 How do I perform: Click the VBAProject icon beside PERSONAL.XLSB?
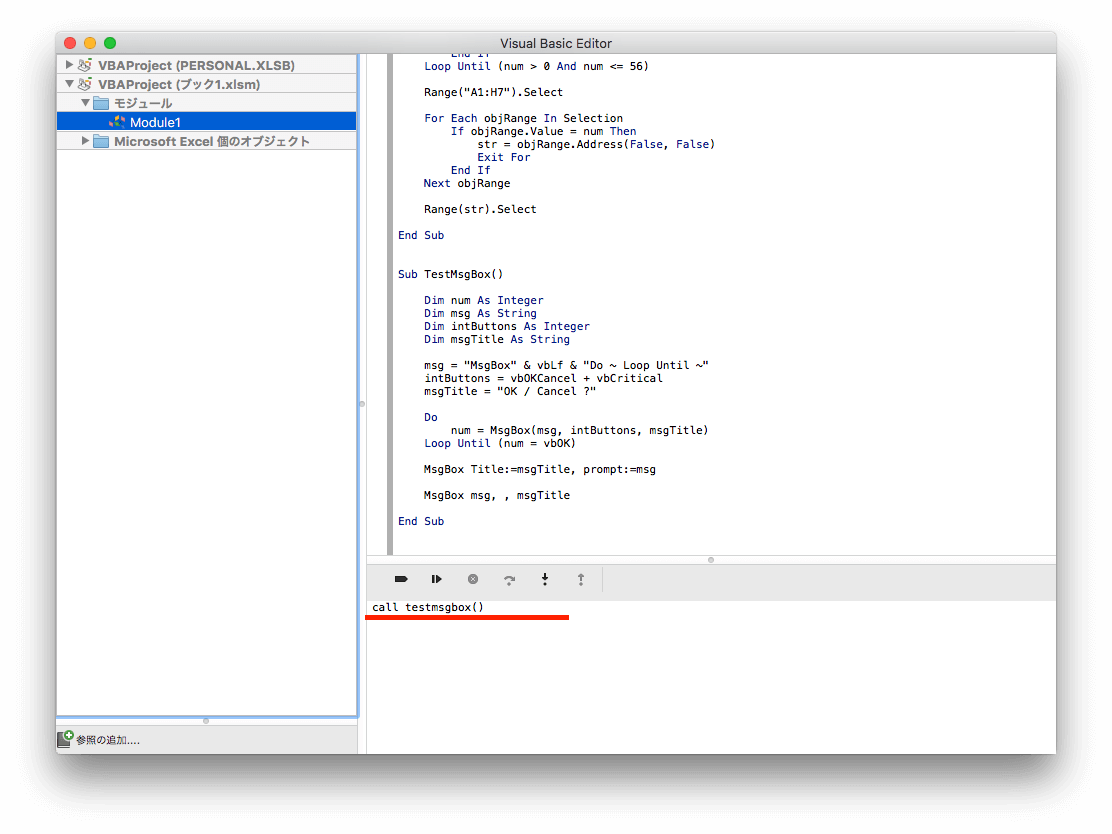click(x=85, y=64)
